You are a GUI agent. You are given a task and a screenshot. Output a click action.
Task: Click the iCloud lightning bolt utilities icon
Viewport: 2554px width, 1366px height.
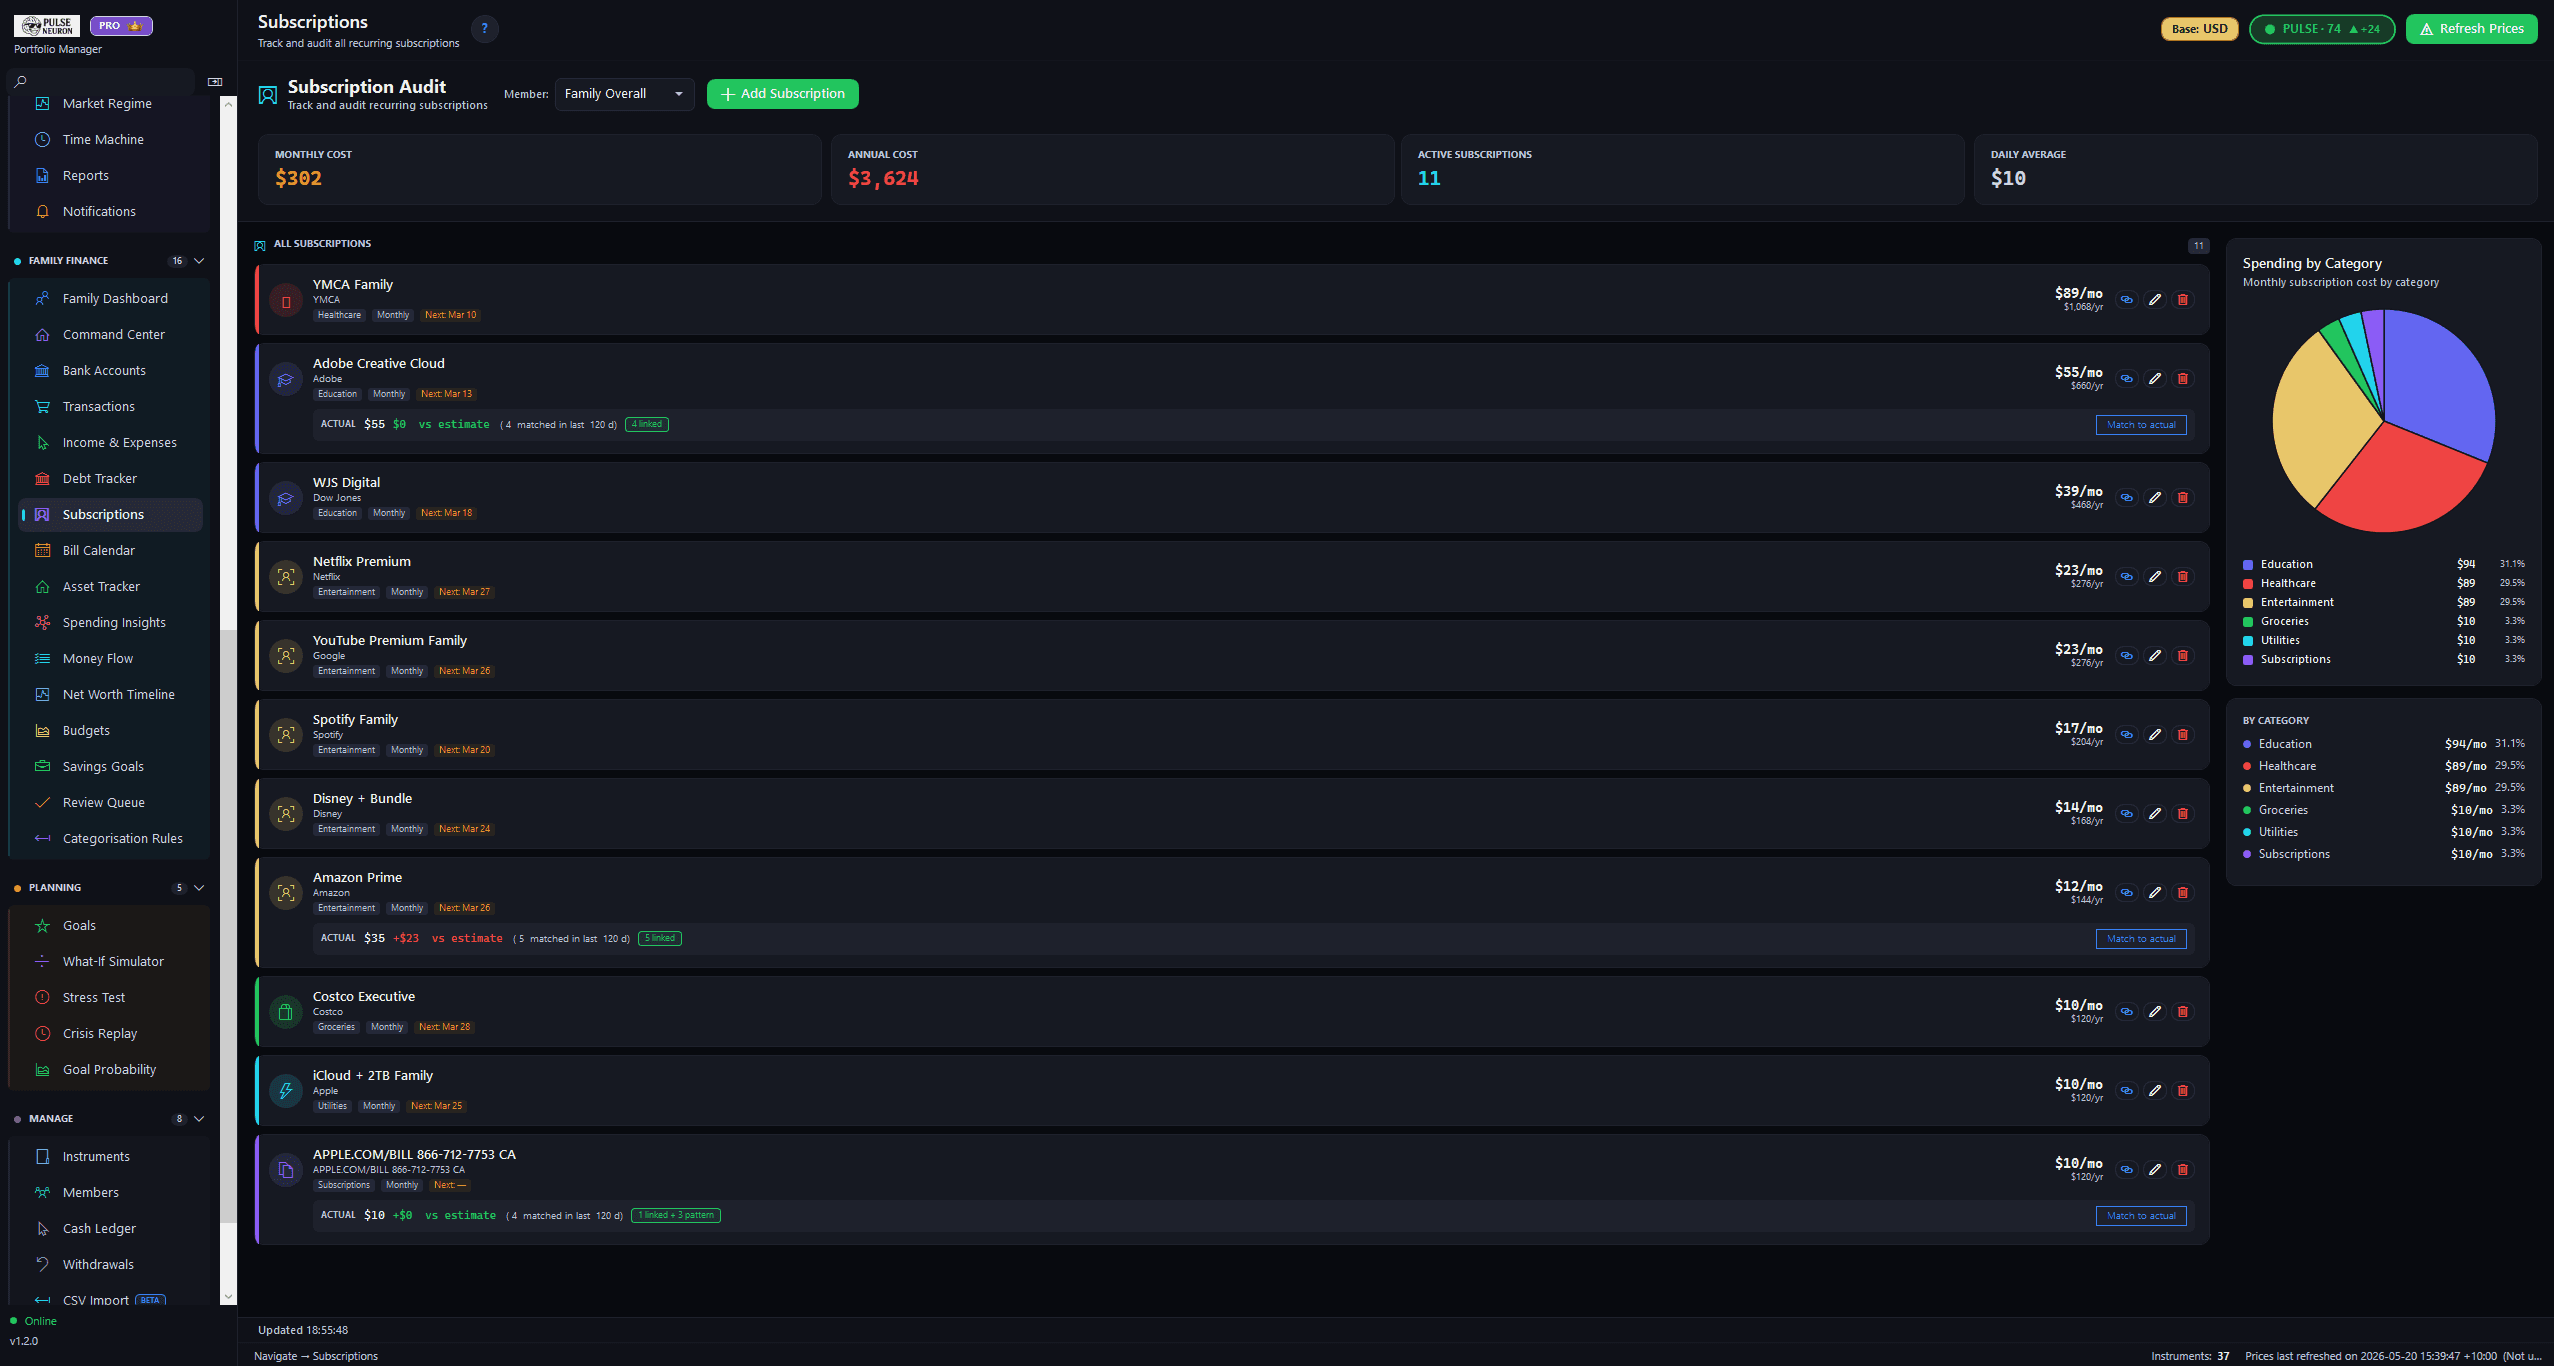tap(286, 1091)
